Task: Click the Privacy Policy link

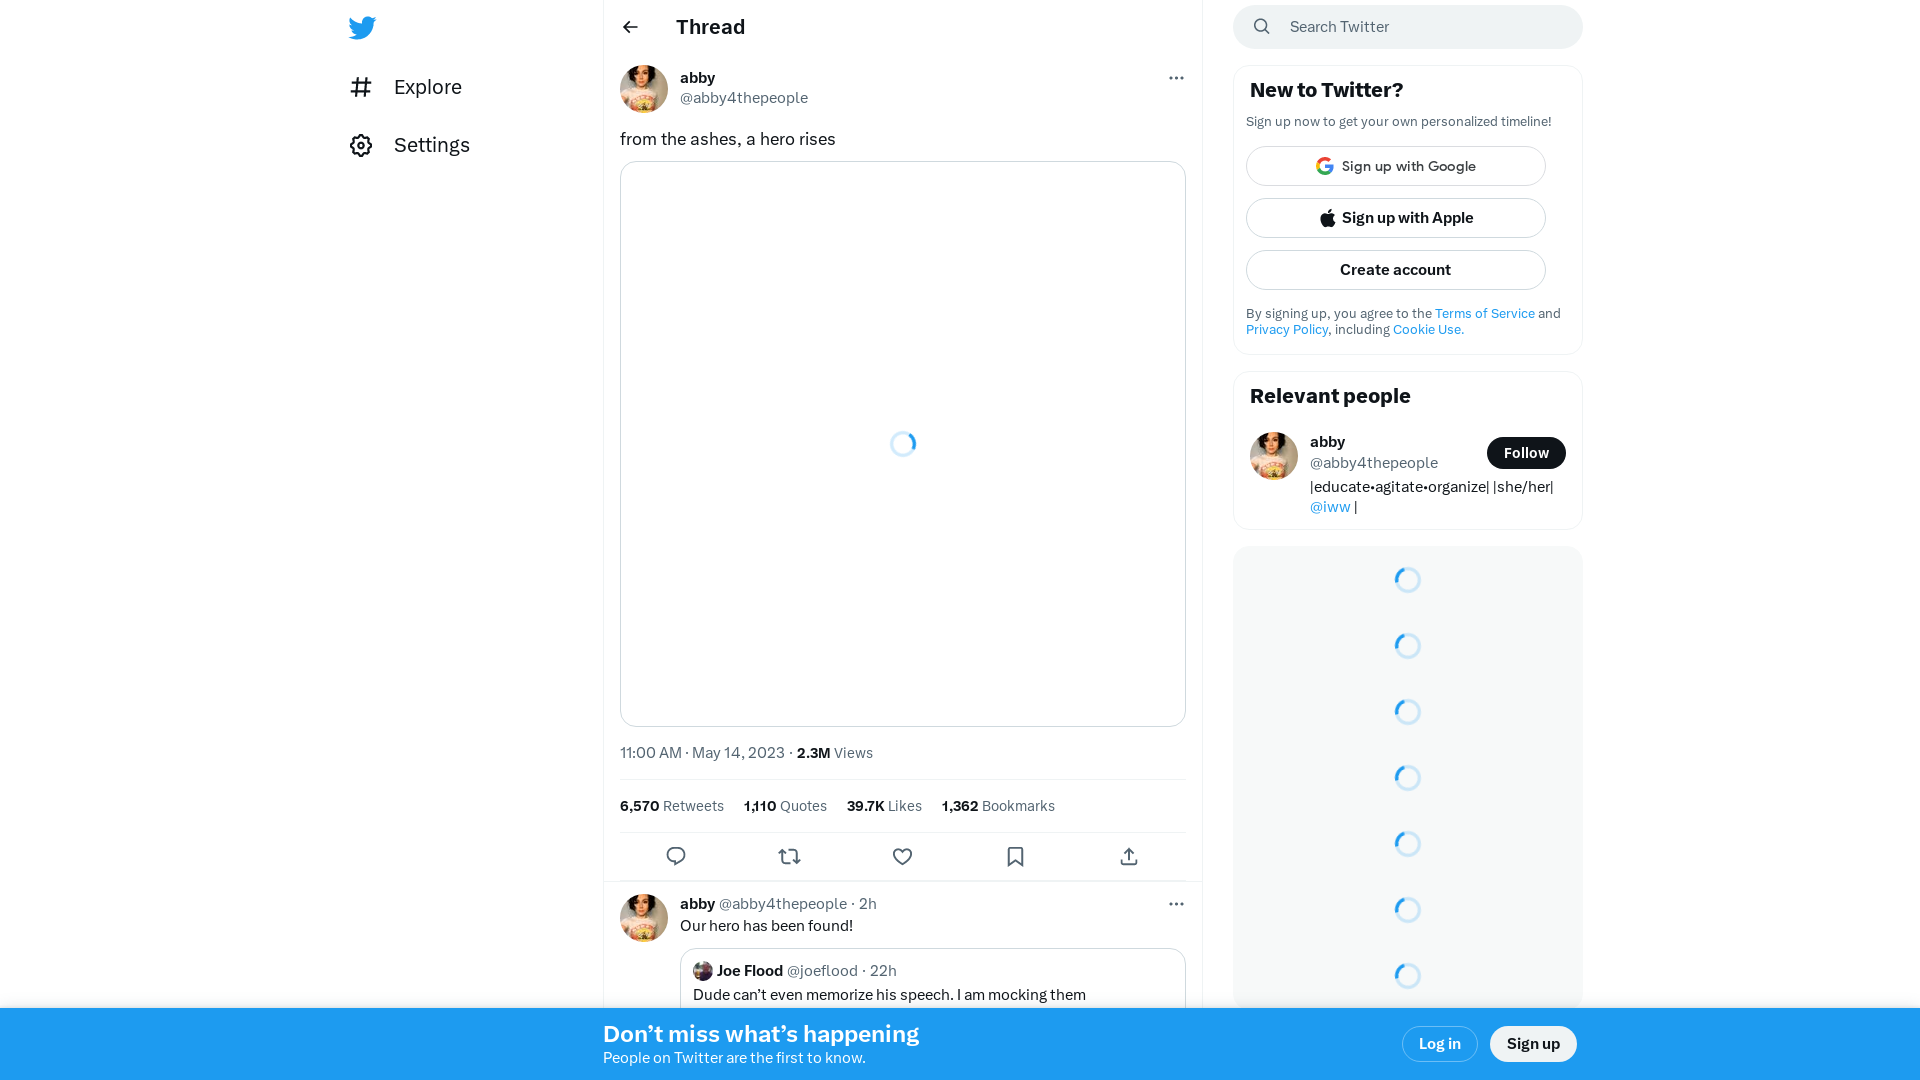Action: click(1287, 330)
